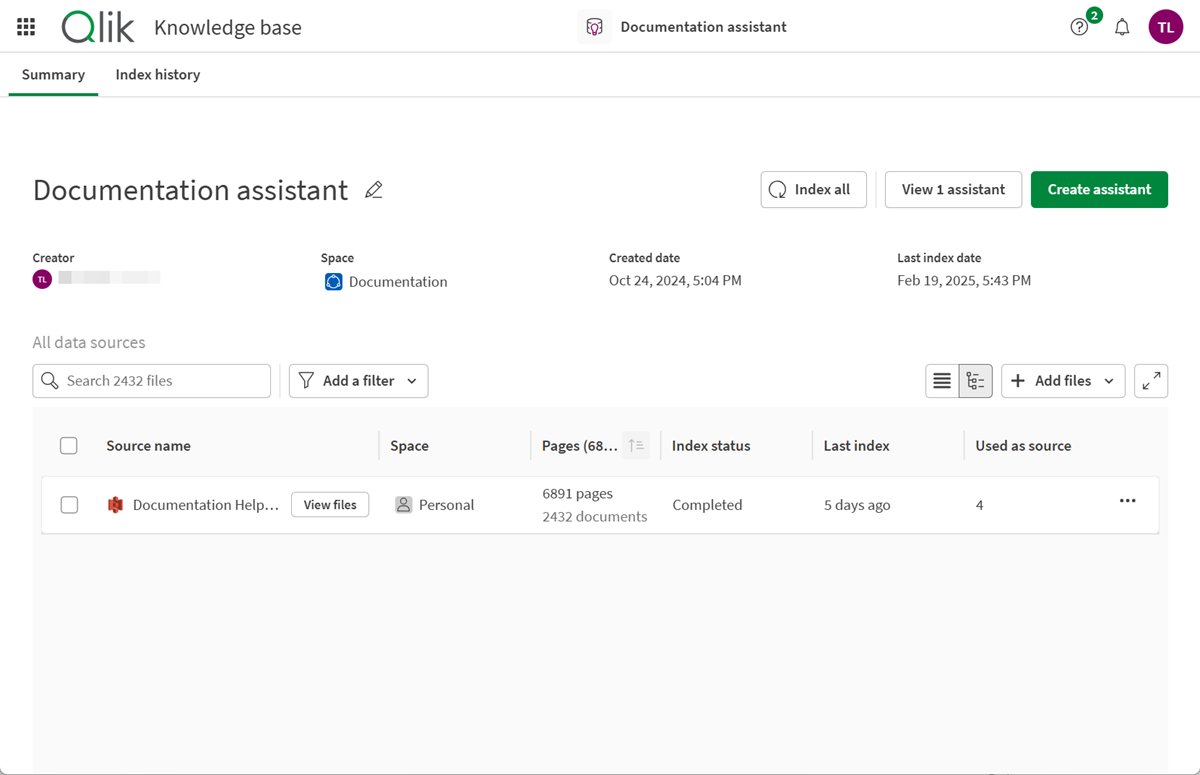
Task: Open the three-dot menu for Documentation Help row
Action: click(1127, 501)
